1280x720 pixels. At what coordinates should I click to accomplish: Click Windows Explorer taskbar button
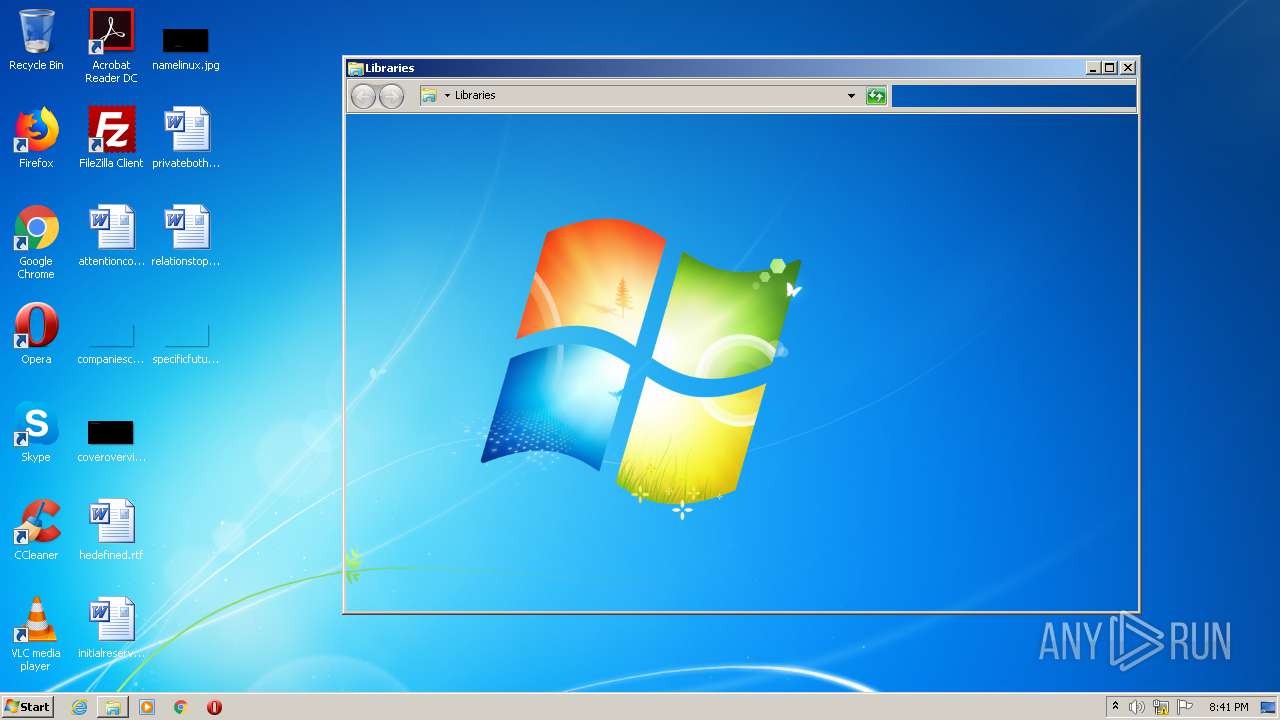click(x=113, y=707)
